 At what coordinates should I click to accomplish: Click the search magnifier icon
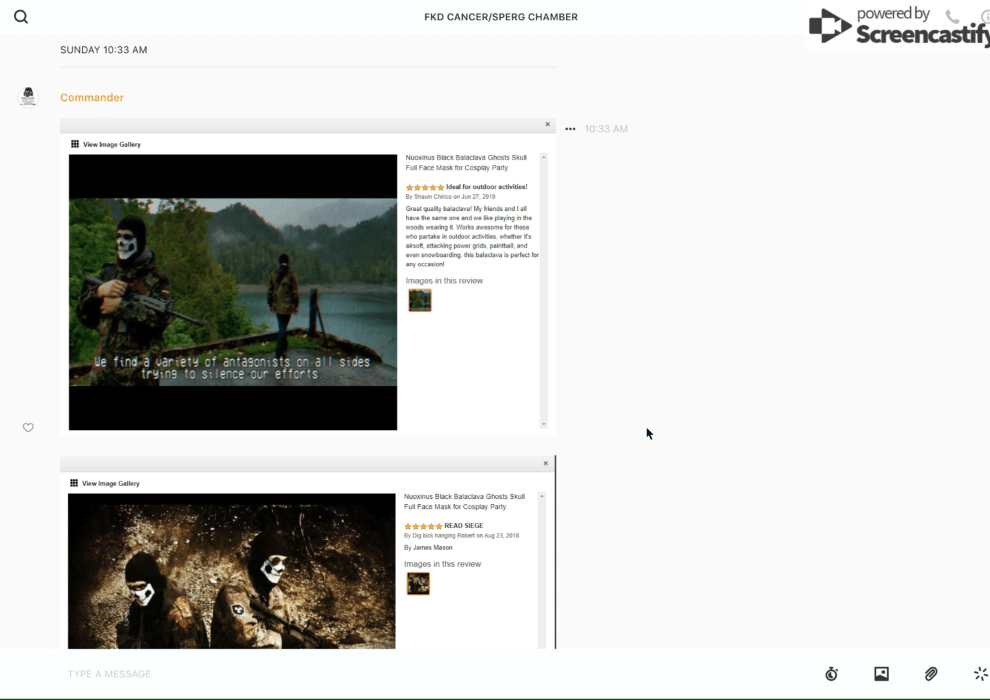click(x=21, y=17)
